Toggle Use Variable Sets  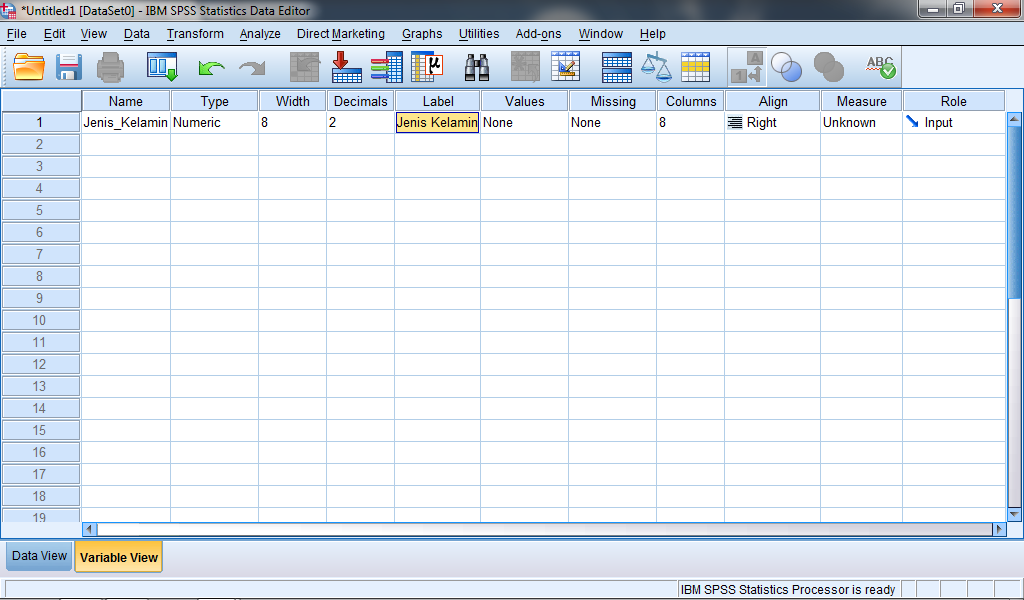click(x=783, y=66)
